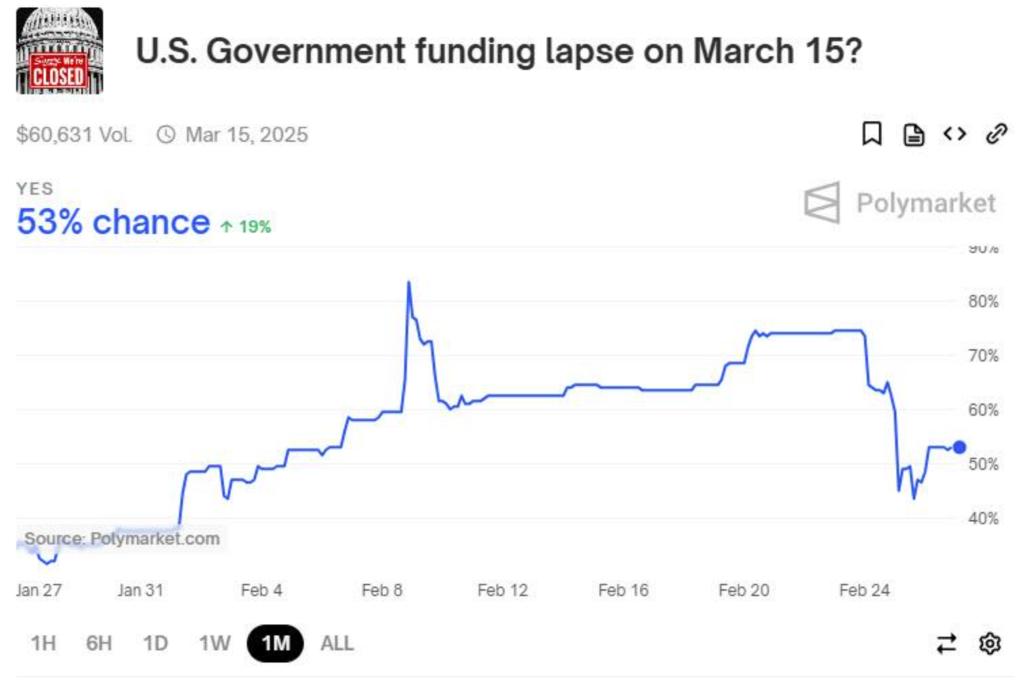Click the Source: Polymarket.com caption
The height and width of the screenshot is (682, 1024).
coord(122,539)
